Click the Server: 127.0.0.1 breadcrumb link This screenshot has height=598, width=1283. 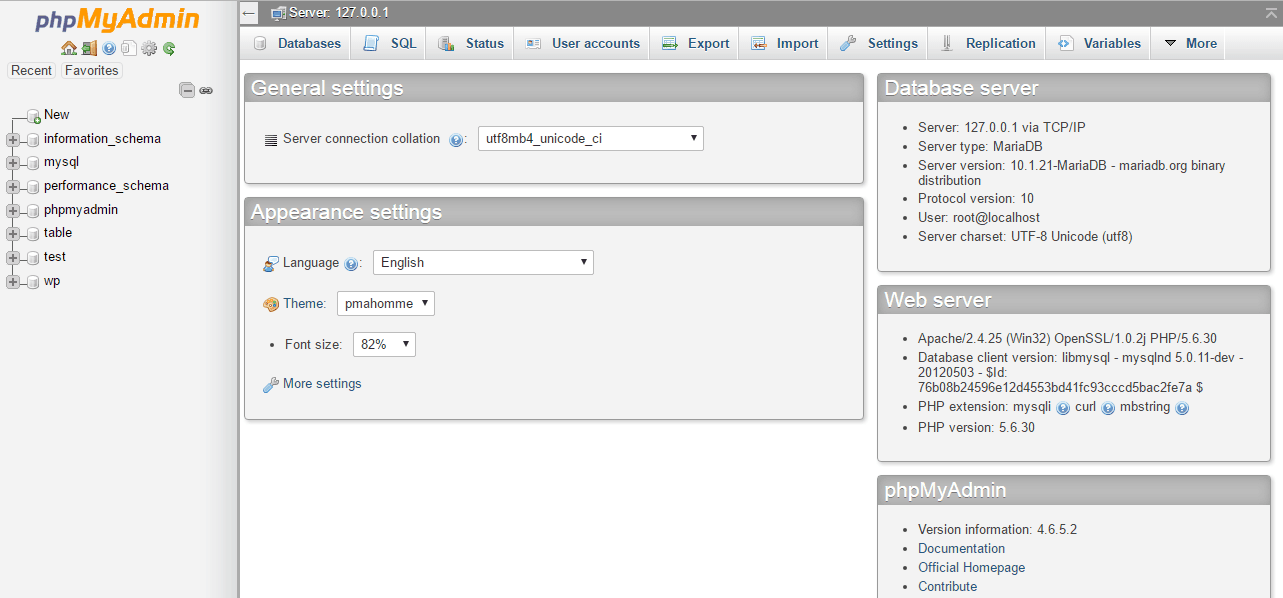(x=339, y=13)
